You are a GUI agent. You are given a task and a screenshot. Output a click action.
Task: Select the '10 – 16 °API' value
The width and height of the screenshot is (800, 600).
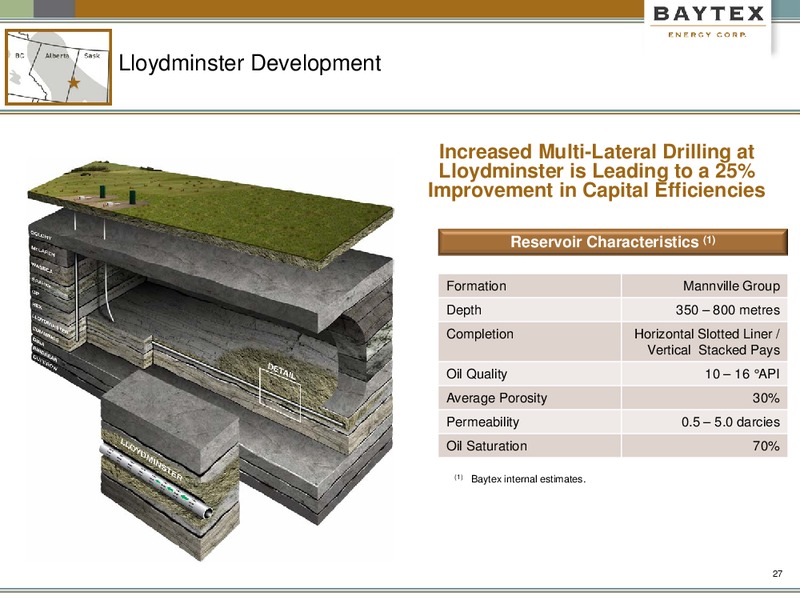(742, 374)
